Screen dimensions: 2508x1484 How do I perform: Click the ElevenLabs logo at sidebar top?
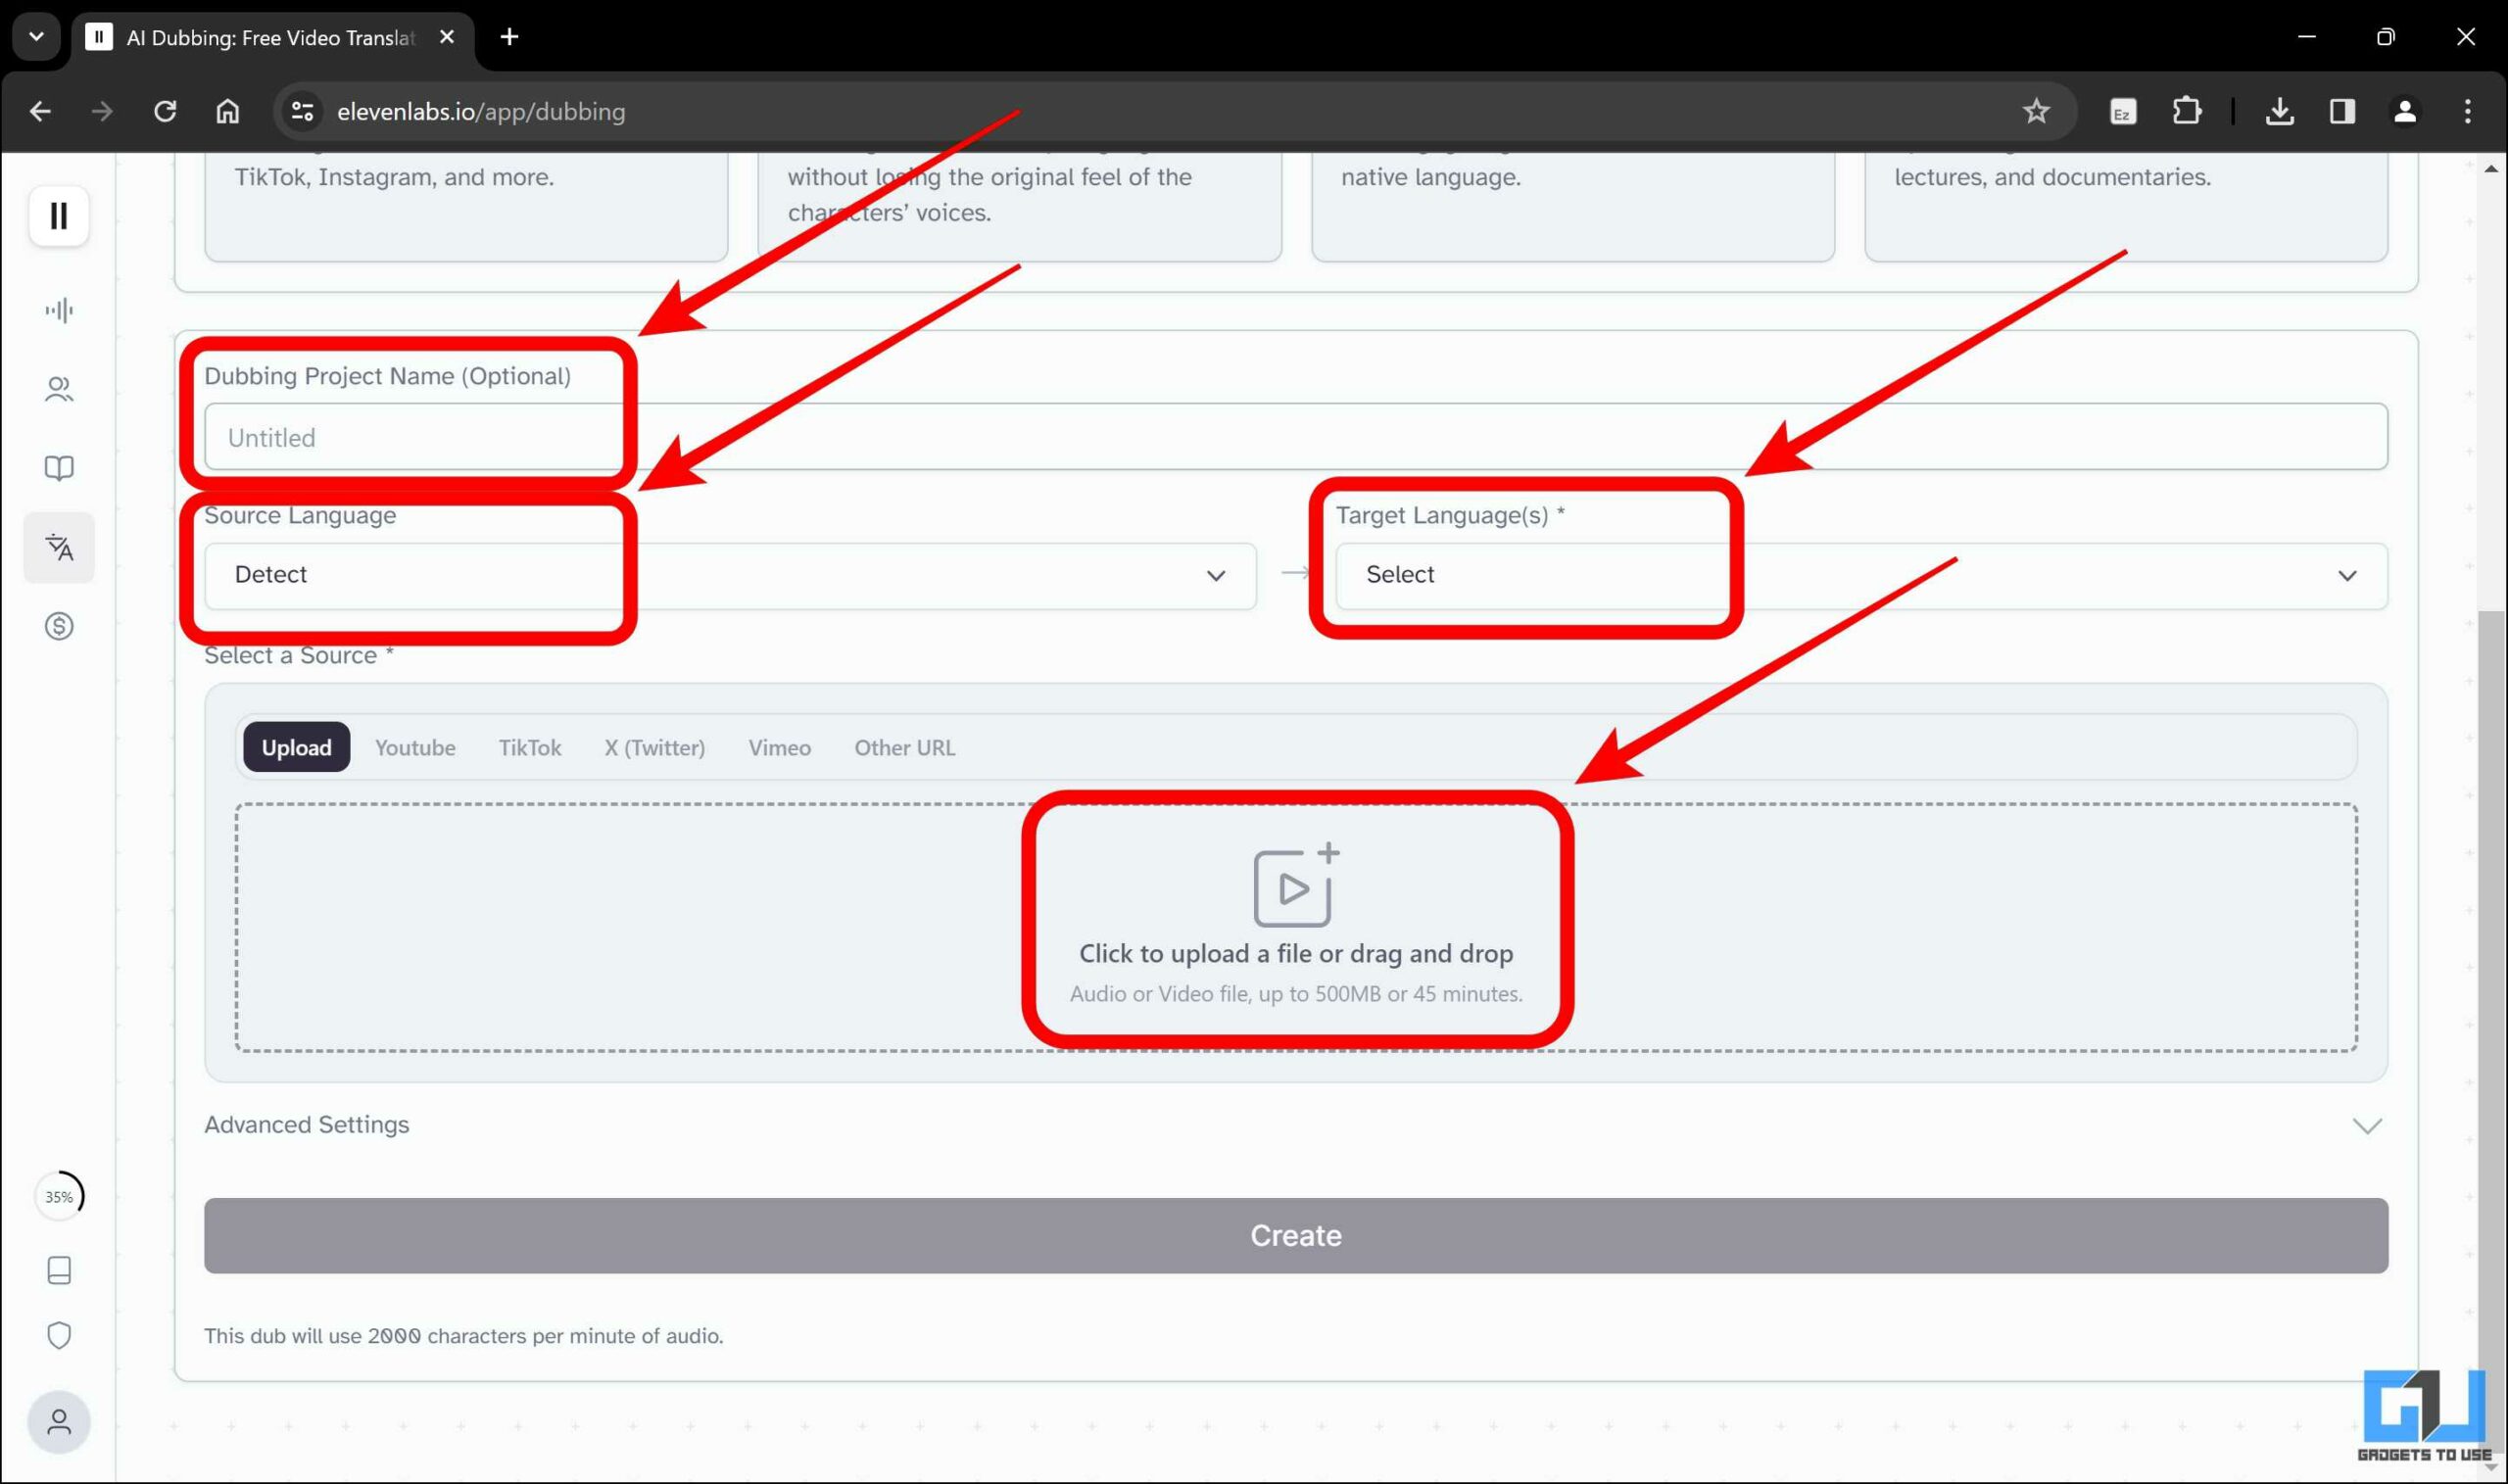pos(59,215)
